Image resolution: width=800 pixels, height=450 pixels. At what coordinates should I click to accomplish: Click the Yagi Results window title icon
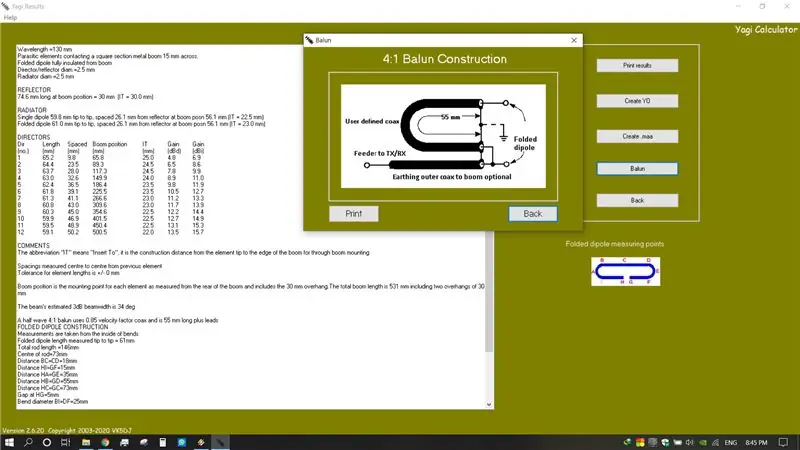[x=5, y=6]
